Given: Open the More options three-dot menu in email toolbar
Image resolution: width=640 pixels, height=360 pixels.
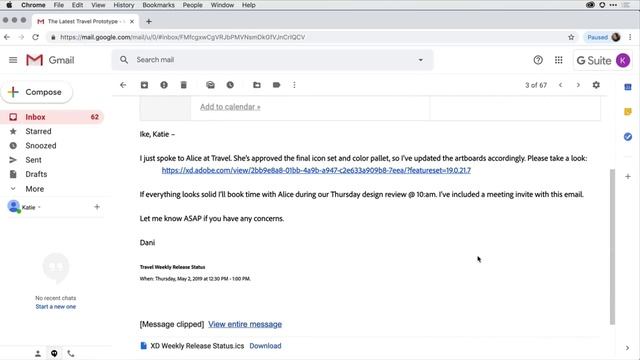Looking at the screenshot, I should [x=294, y=85].
